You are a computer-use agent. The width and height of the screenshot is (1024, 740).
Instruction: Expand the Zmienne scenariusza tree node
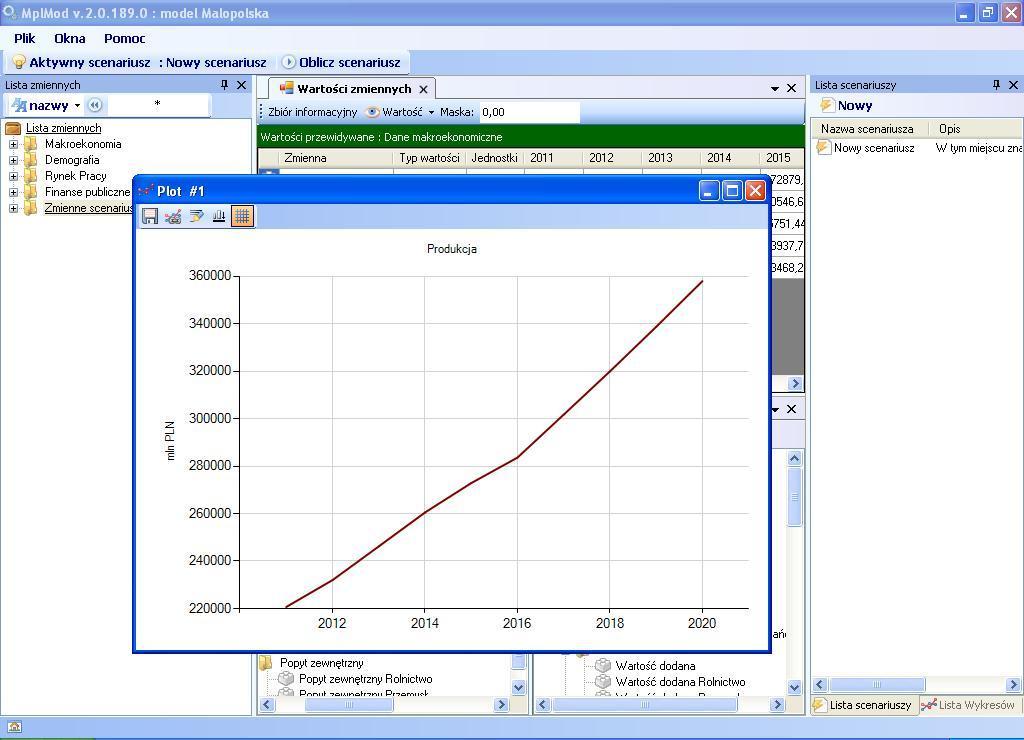[13, 208]
